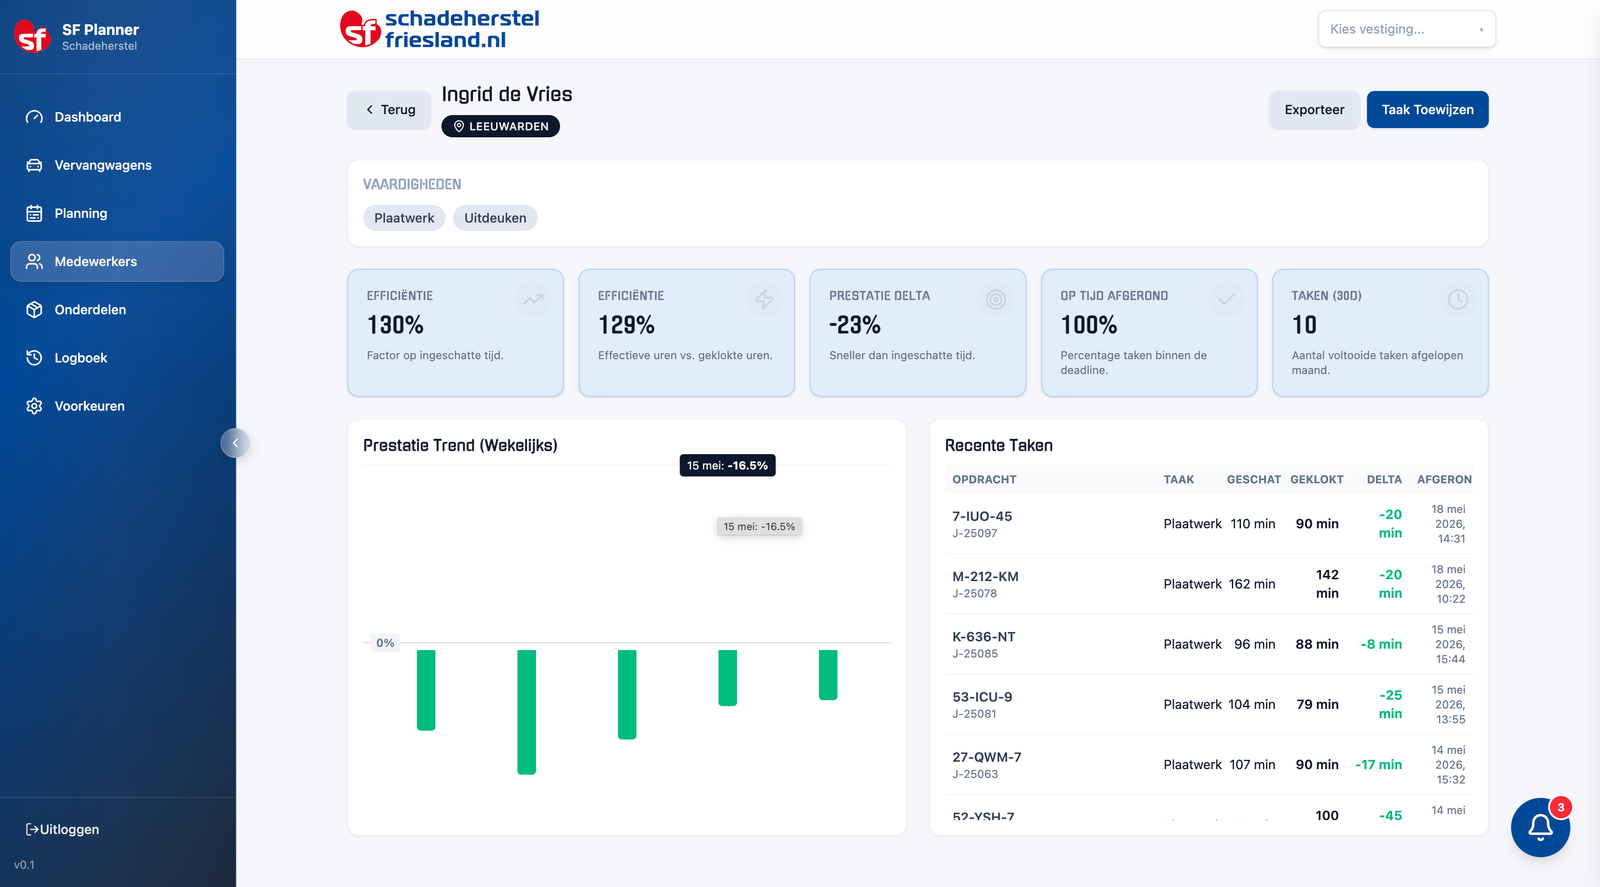Open Logboek menu item
The image size is (1600, 887).
[x=117, y=358]
